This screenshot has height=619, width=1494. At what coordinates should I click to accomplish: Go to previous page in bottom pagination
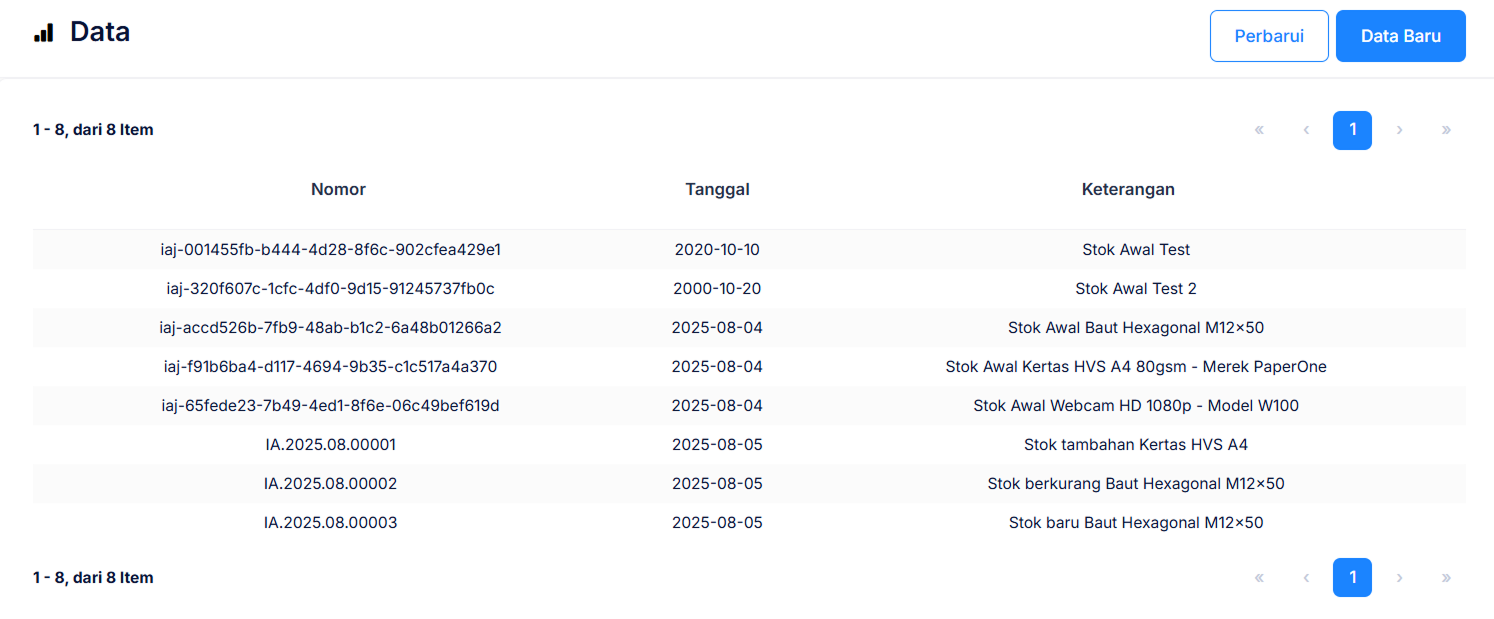tap(1306, 577)
